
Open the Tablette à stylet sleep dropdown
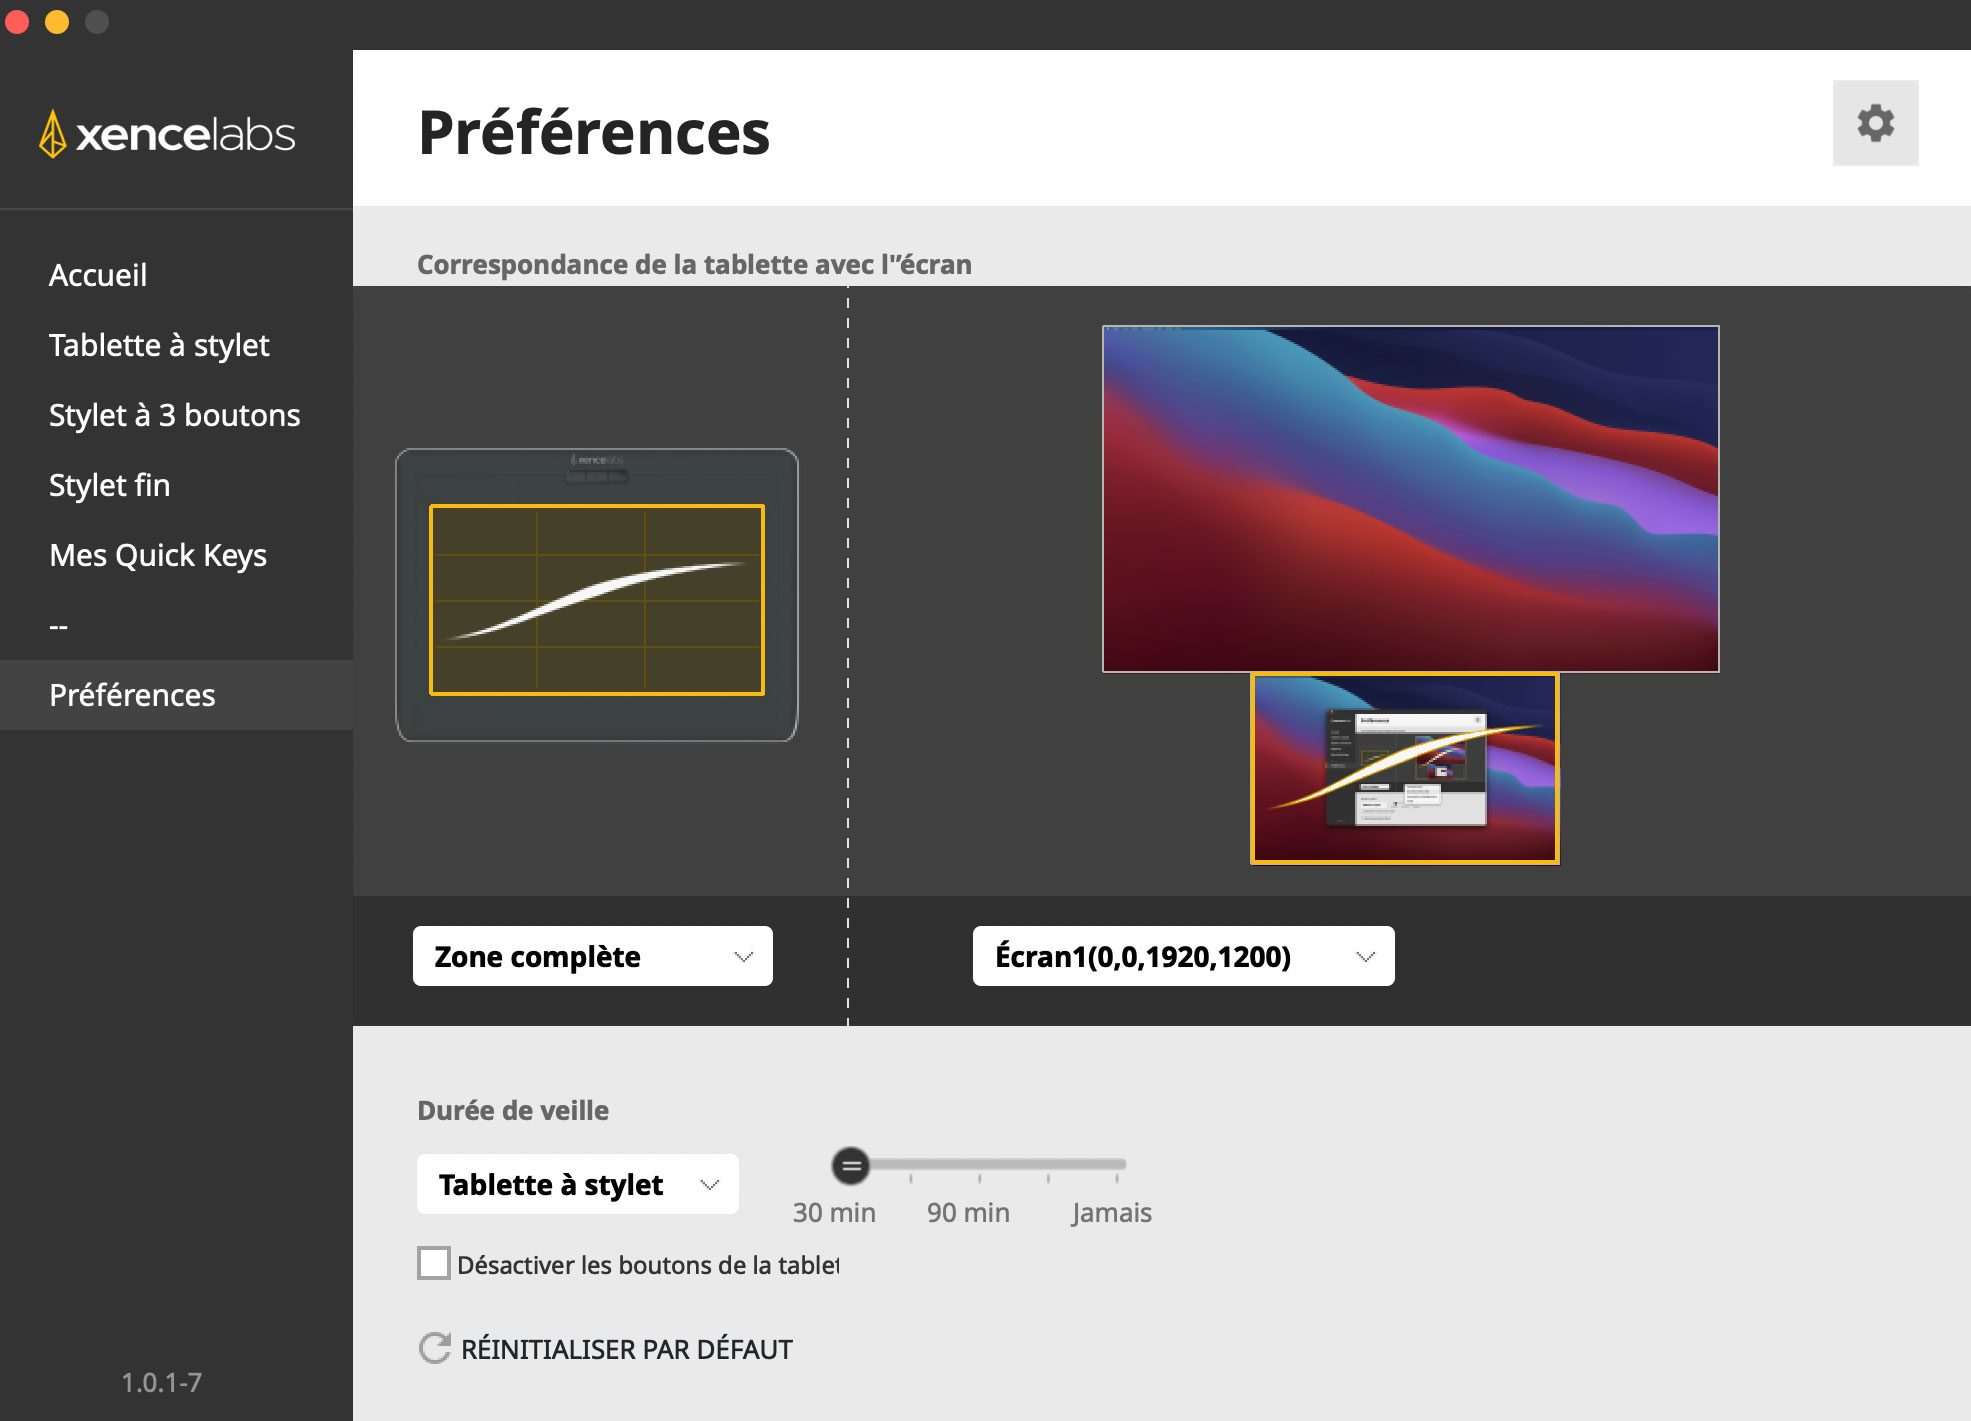pyautogui.click(x=577, y=1184)
